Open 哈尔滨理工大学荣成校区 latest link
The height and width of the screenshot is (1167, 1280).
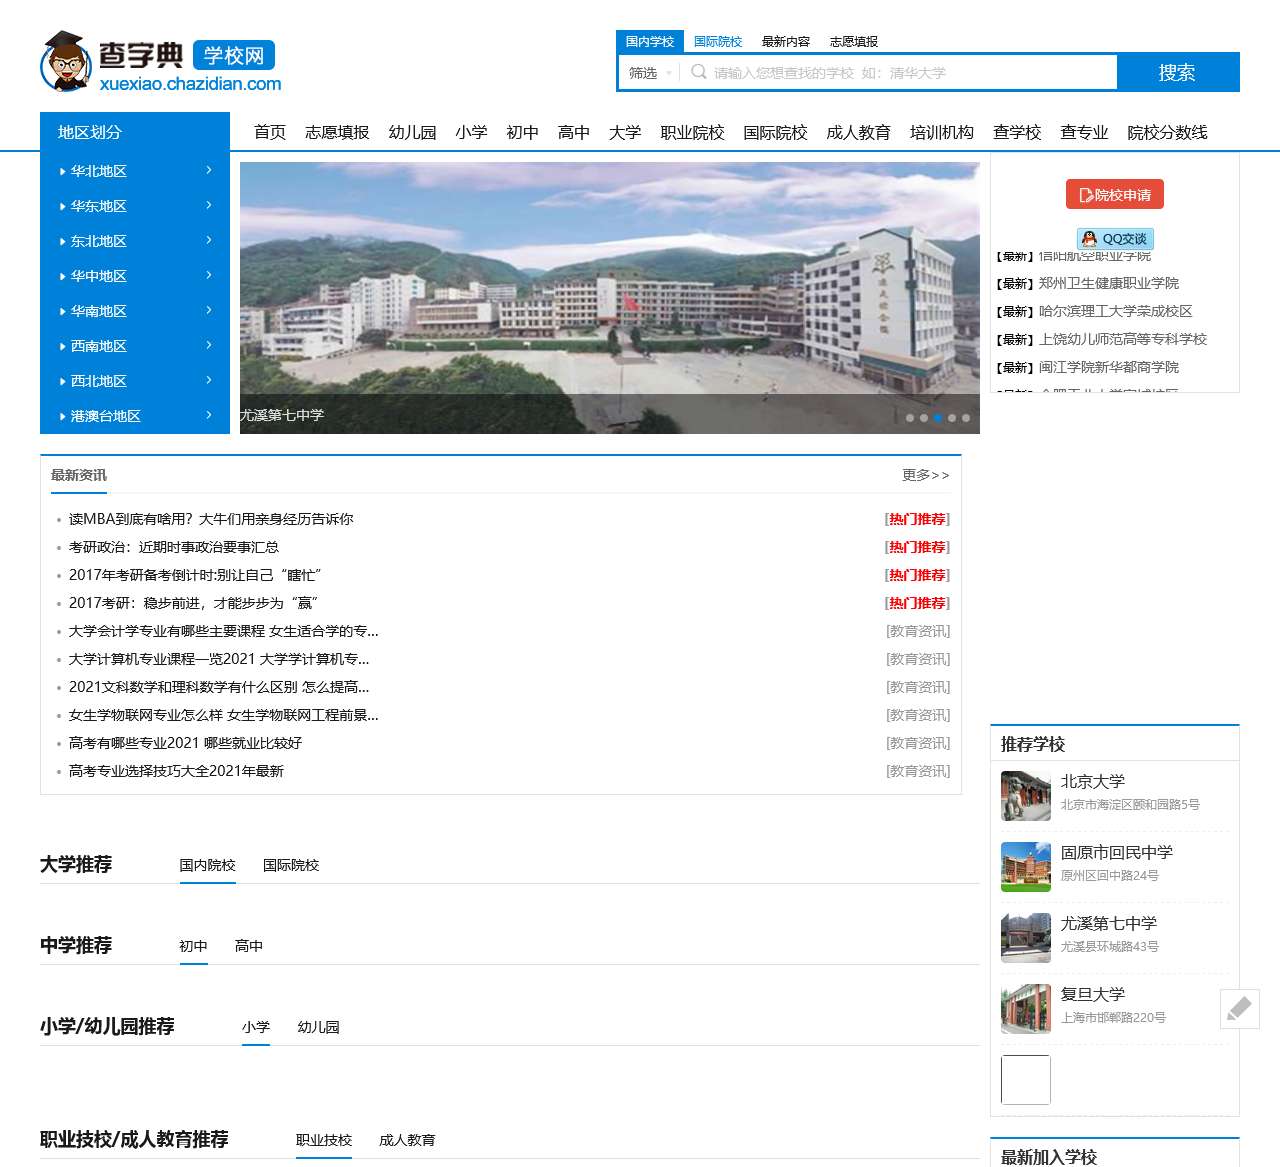1116,311
